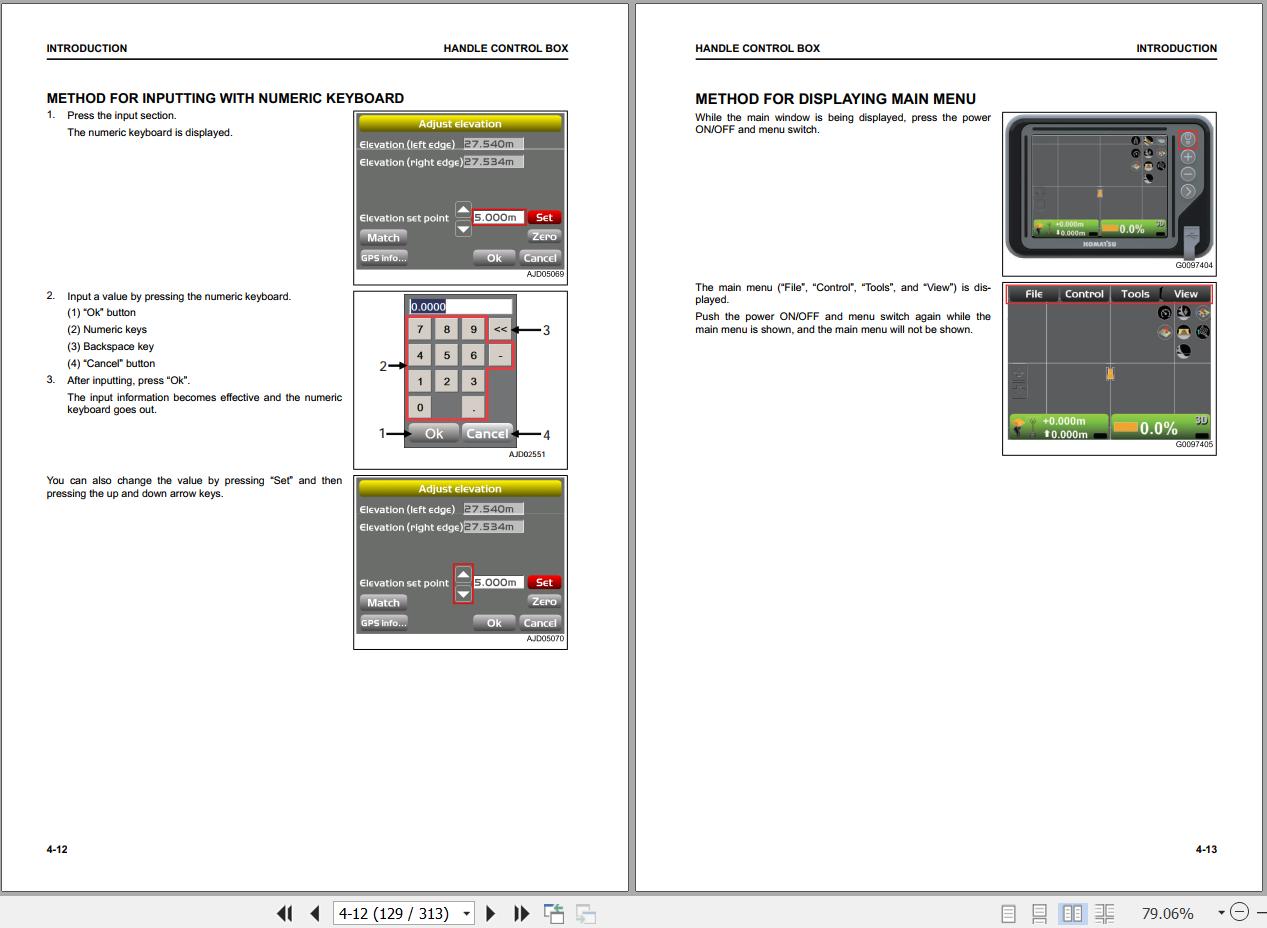Go to the first page of the document
1267x928 pixels.
[x=284, y=913]
